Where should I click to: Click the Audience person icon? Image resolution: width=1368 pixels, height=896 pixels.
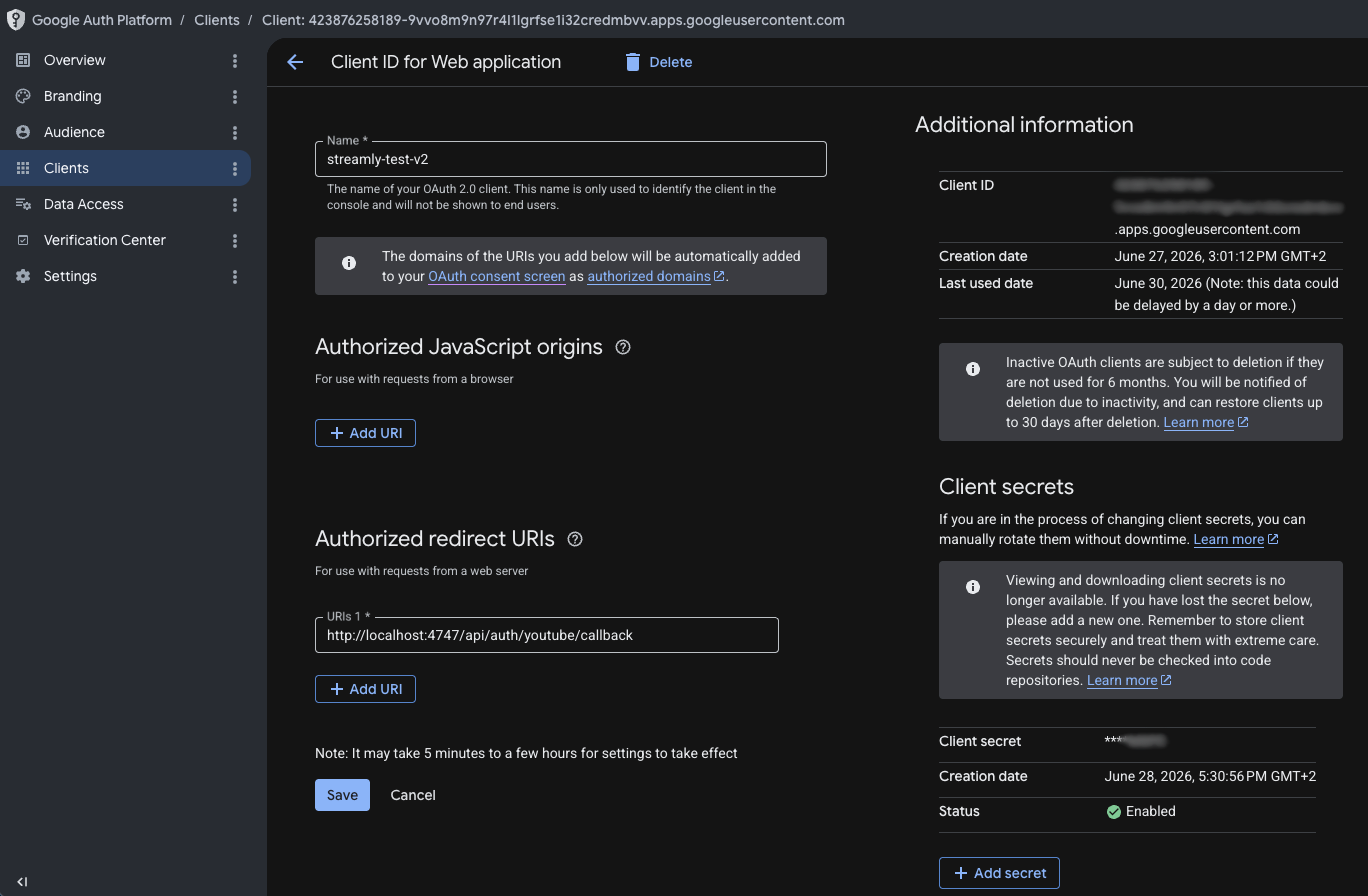pos(23,132)
